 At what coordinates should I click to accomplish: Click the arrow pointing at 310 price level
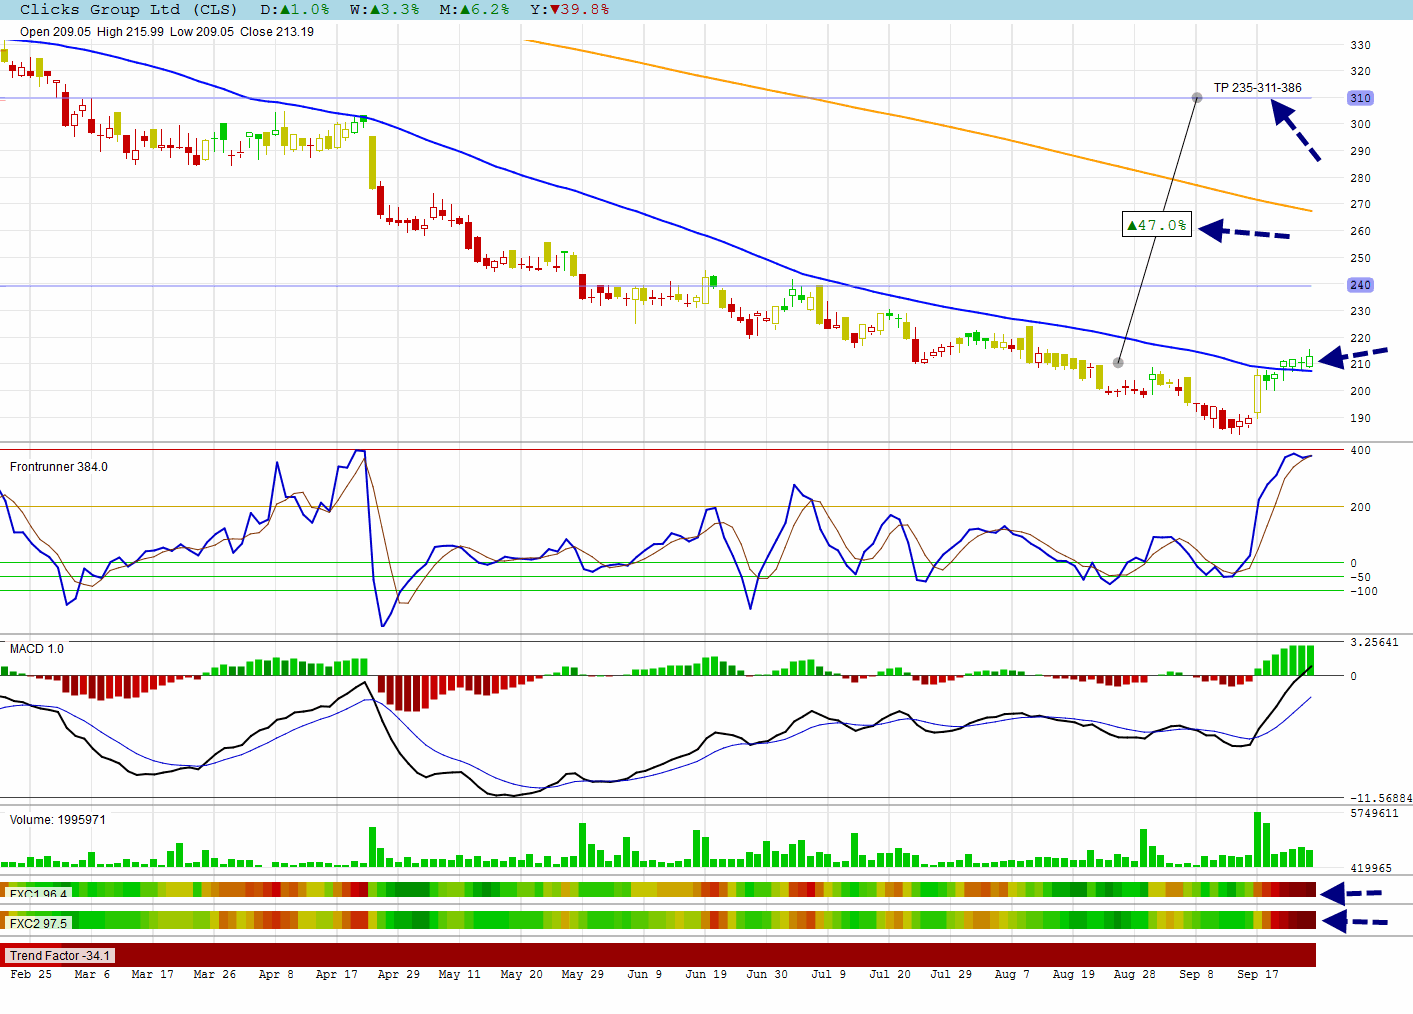1296,131
